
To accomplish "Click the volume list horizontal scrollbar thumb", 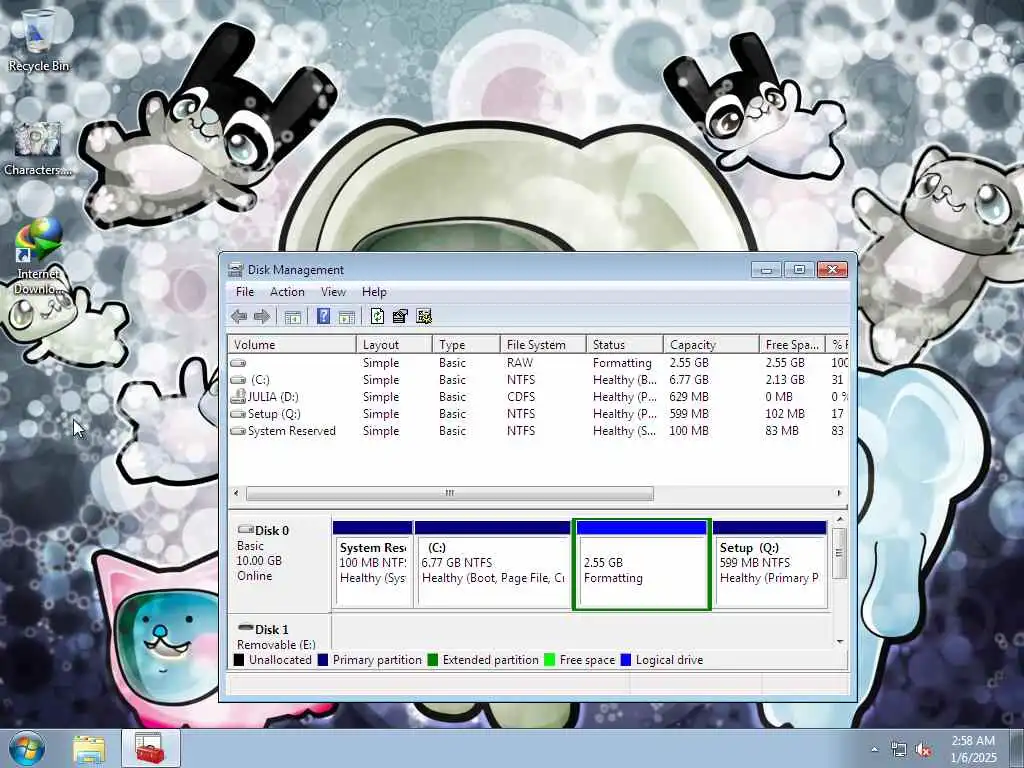I will point(449,493).
